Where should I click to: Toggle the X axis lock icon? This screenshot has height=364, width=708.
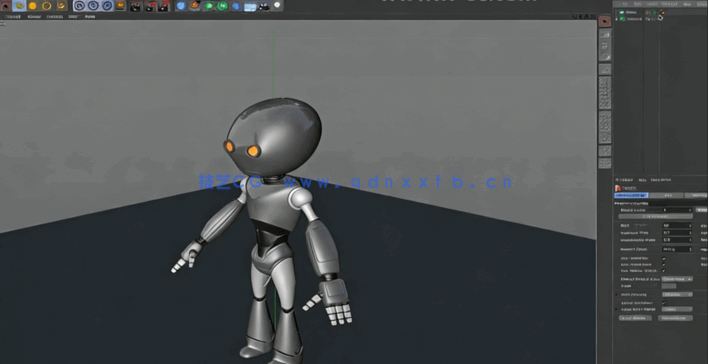(79, 5)
